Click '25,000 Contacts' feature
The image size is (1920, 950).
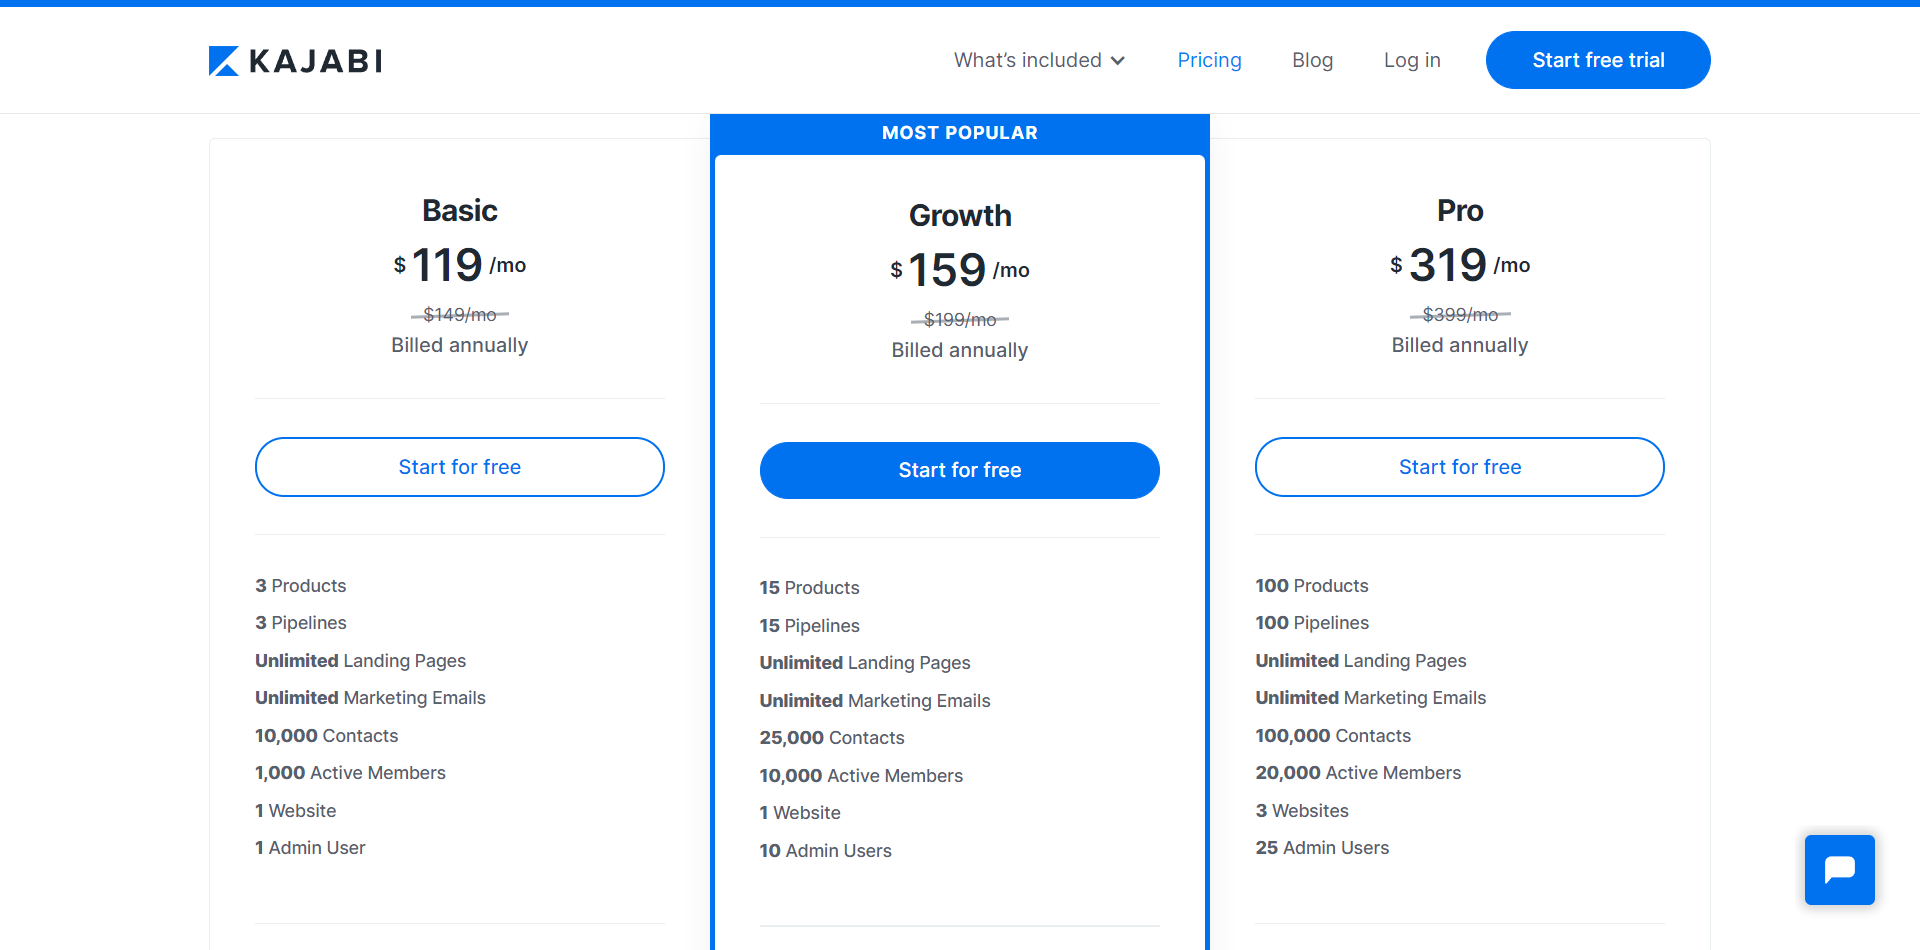point(832,738)
